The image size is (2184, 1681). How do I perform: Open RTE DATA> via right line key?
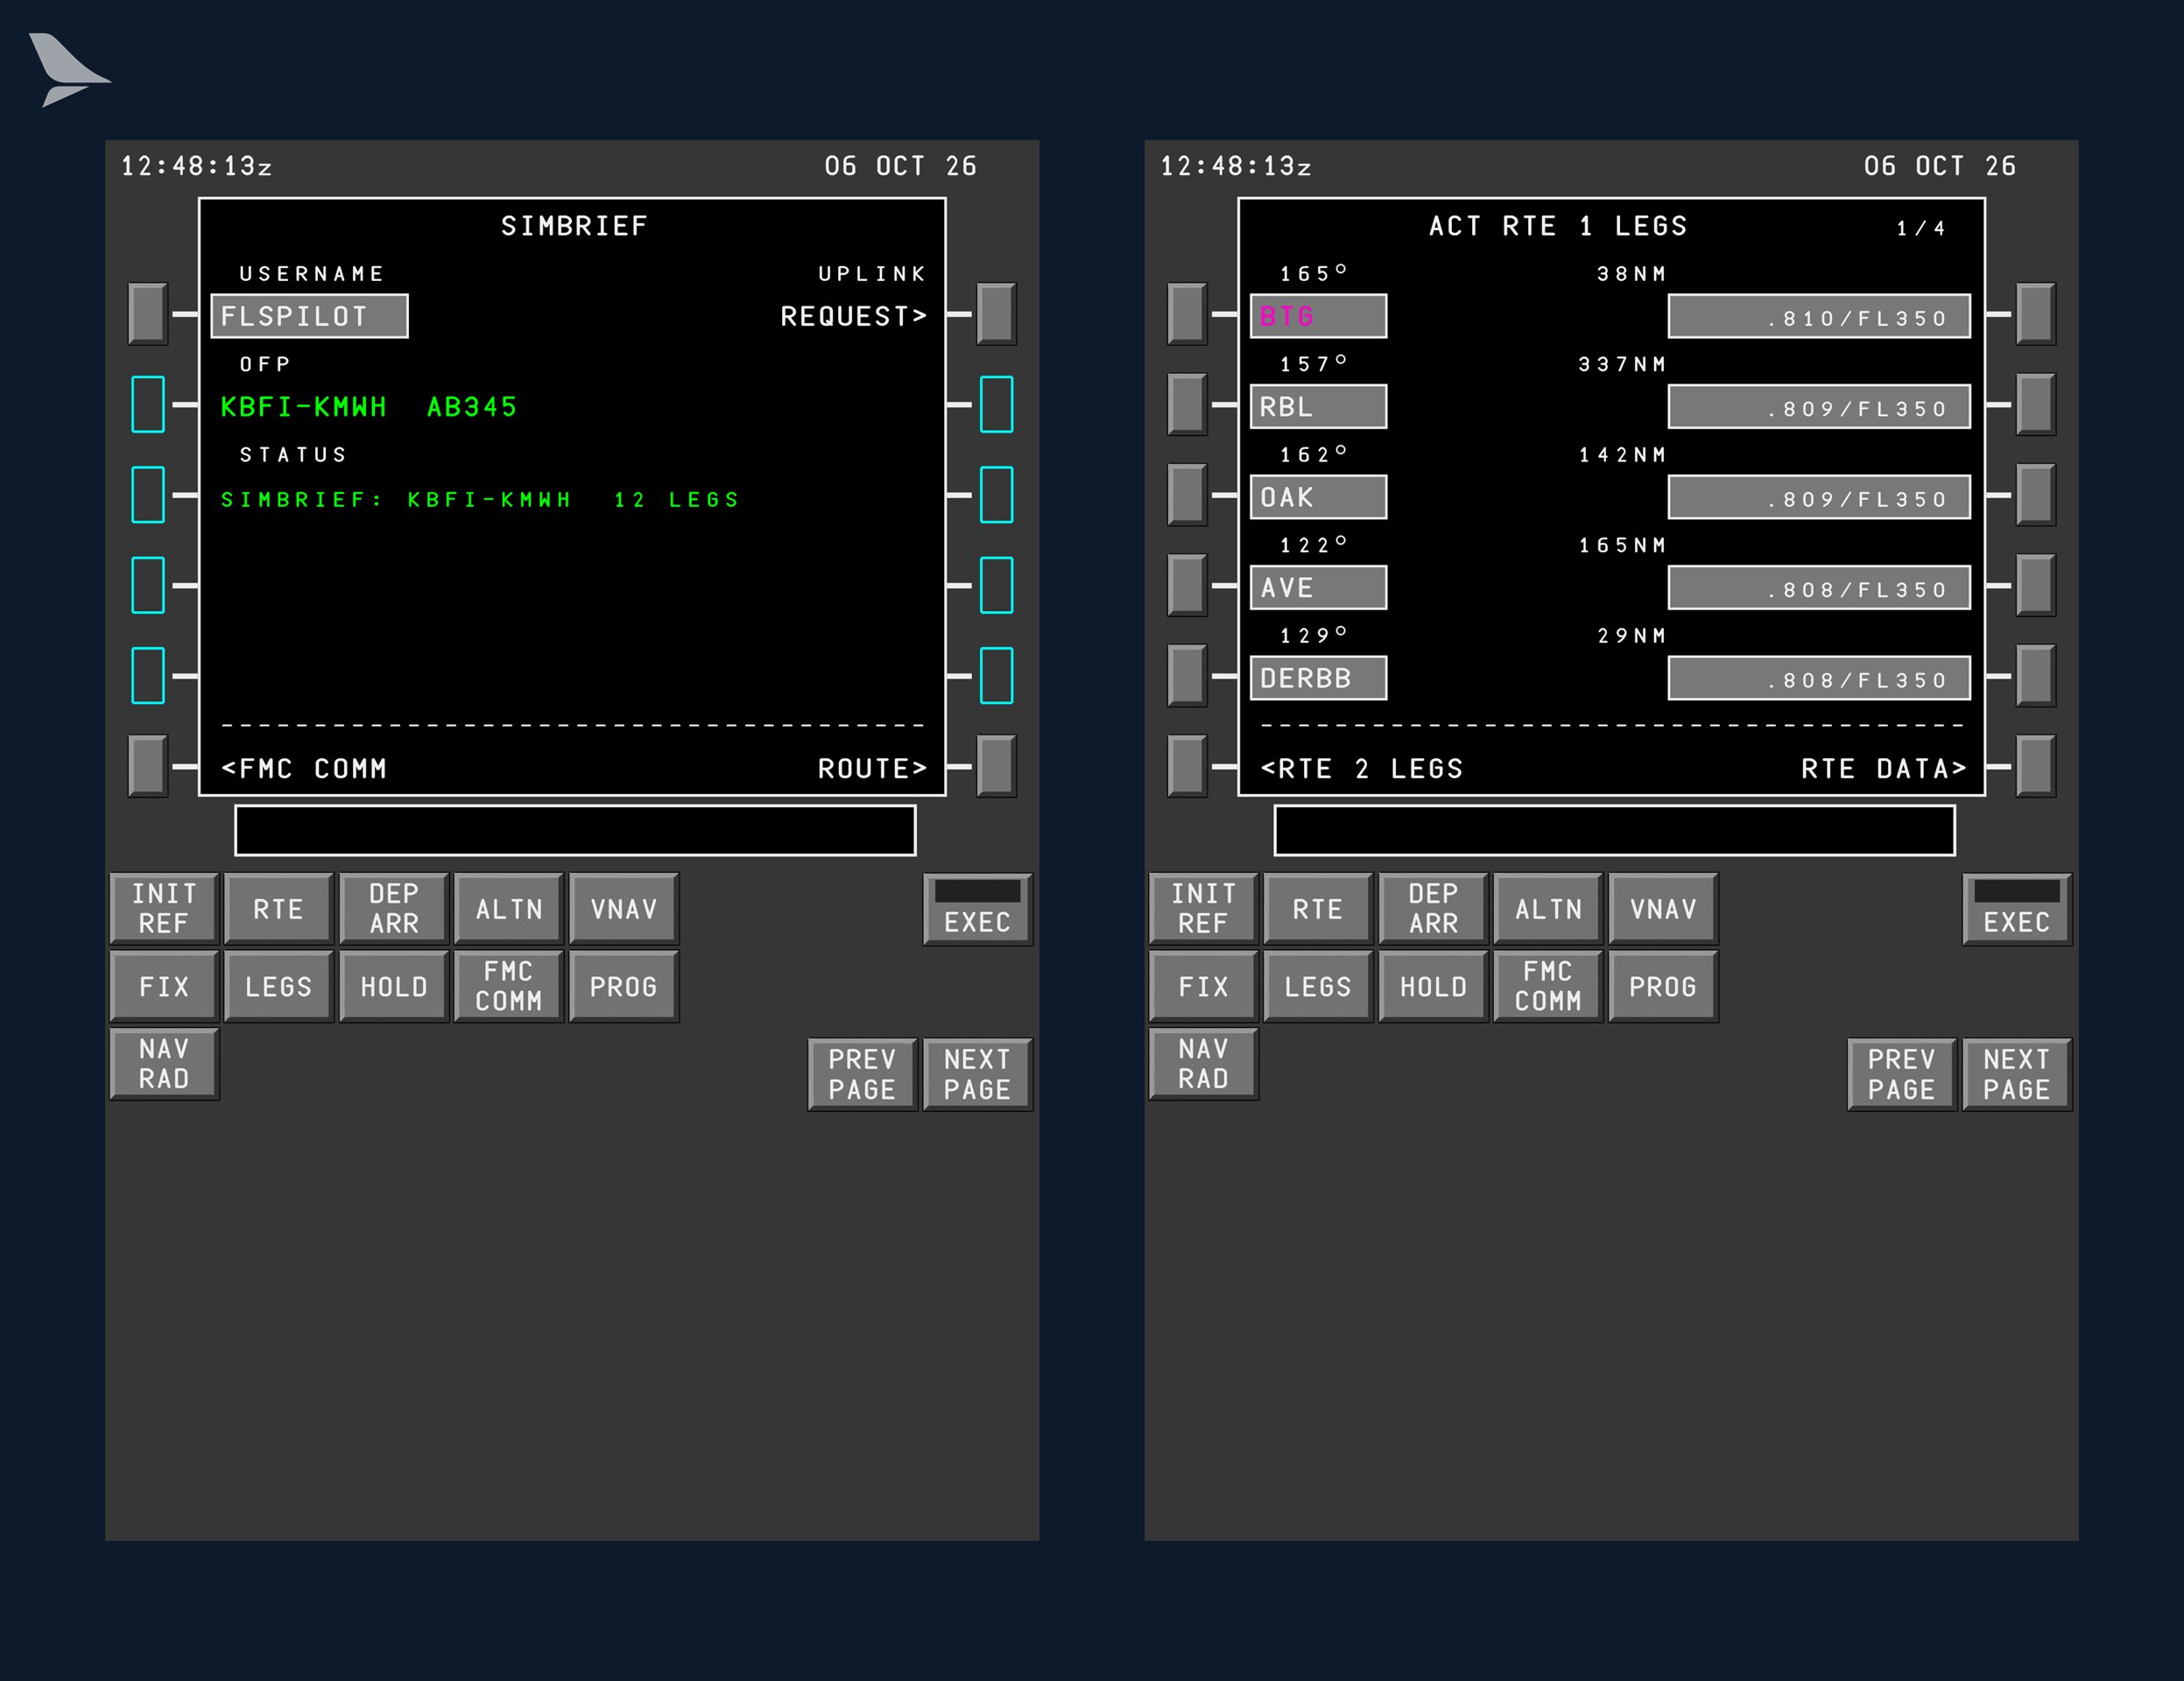coord(2035,766)
